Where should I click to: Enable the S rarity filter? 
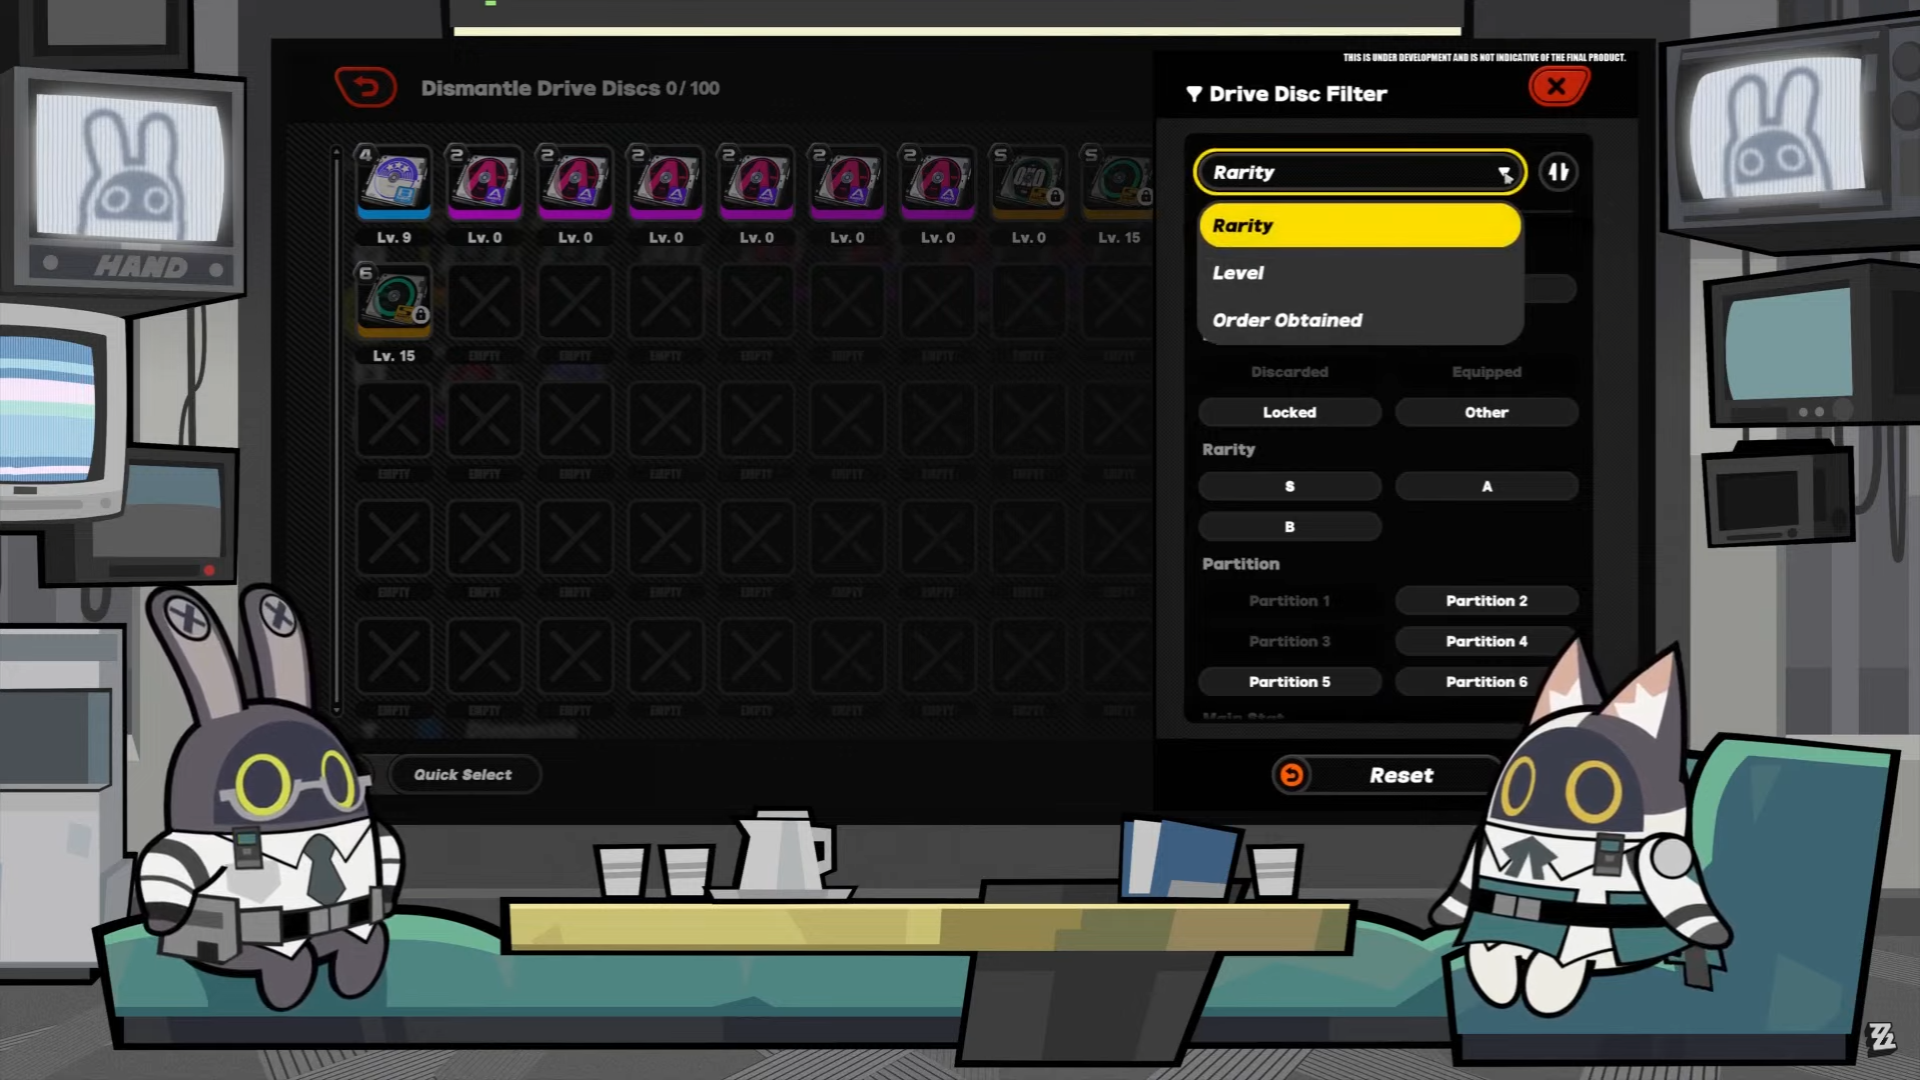coord(1288,487)
